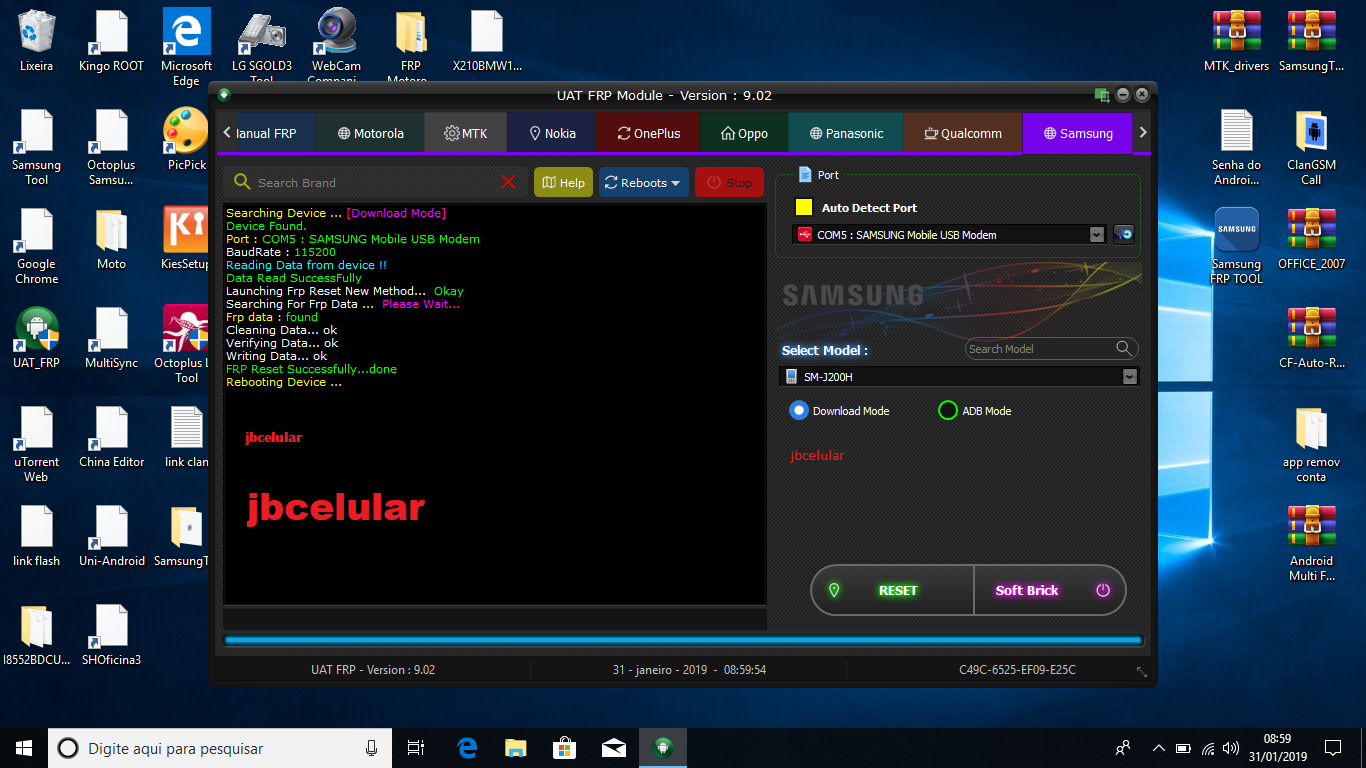This screenshot has height=768, width=1366.
Task: Select the Download Mode radio button
Action: pyautogui.click(x=798, y=410)
